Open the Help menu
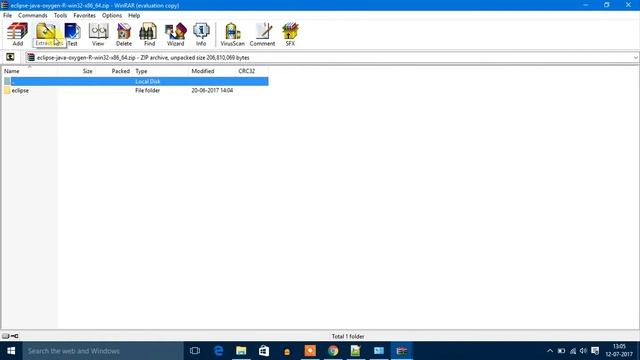The width and height of the screenshot is (640, 360). point(134,15)
